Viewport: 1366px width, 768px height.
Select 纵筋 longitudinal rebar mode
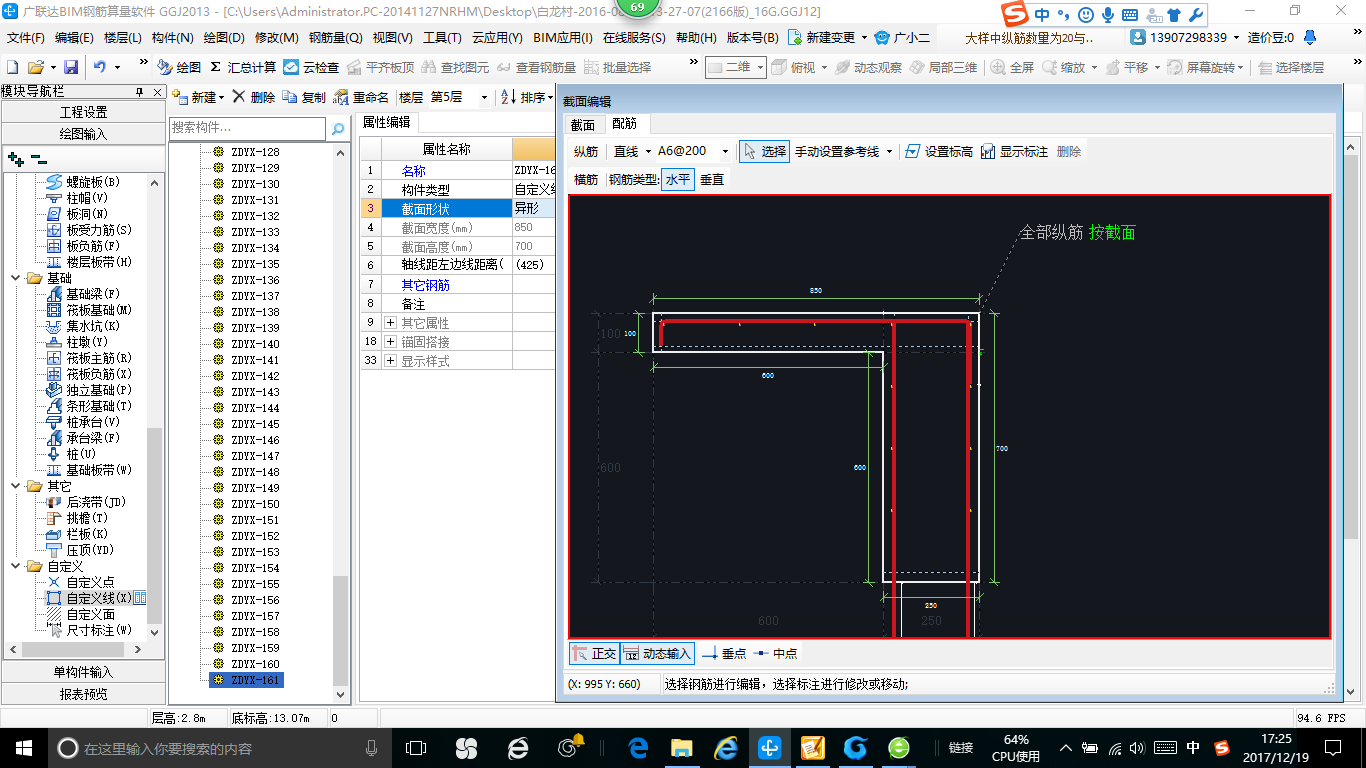click(586, 152)
